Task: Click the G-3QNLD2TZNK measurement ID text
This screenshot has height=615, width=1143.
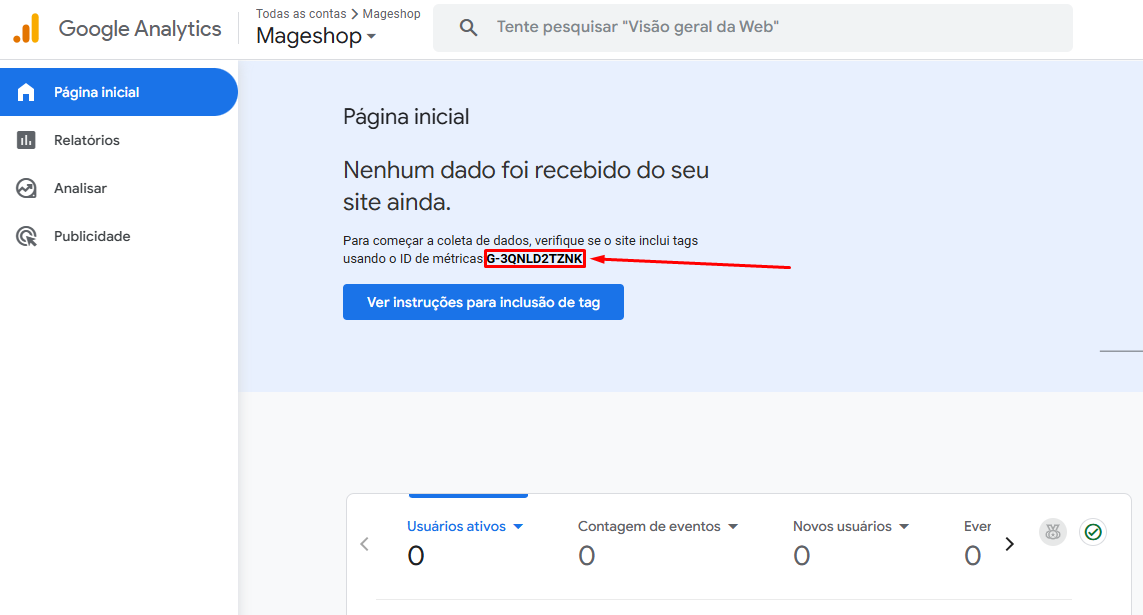Action: click(535, 259)
